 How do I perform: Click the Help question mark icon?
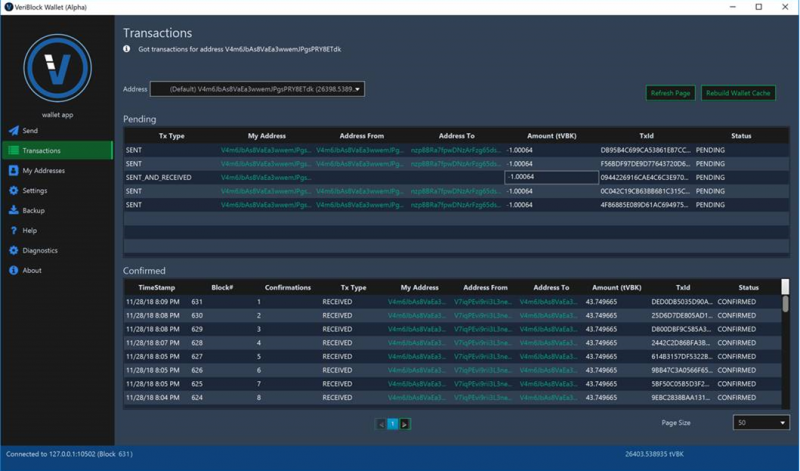click(14, 231)
